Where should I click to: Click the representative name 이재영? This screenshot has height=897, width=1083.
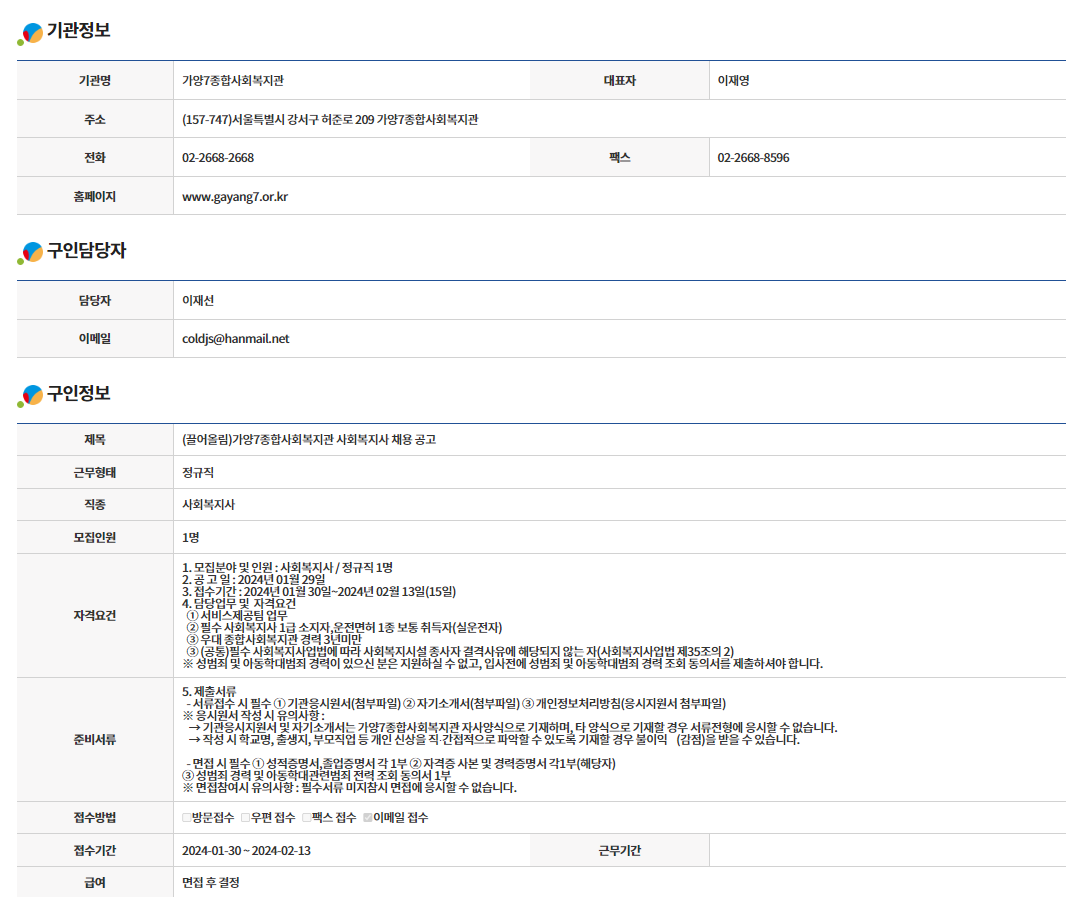pyautogui.click(x=733, y=81)
